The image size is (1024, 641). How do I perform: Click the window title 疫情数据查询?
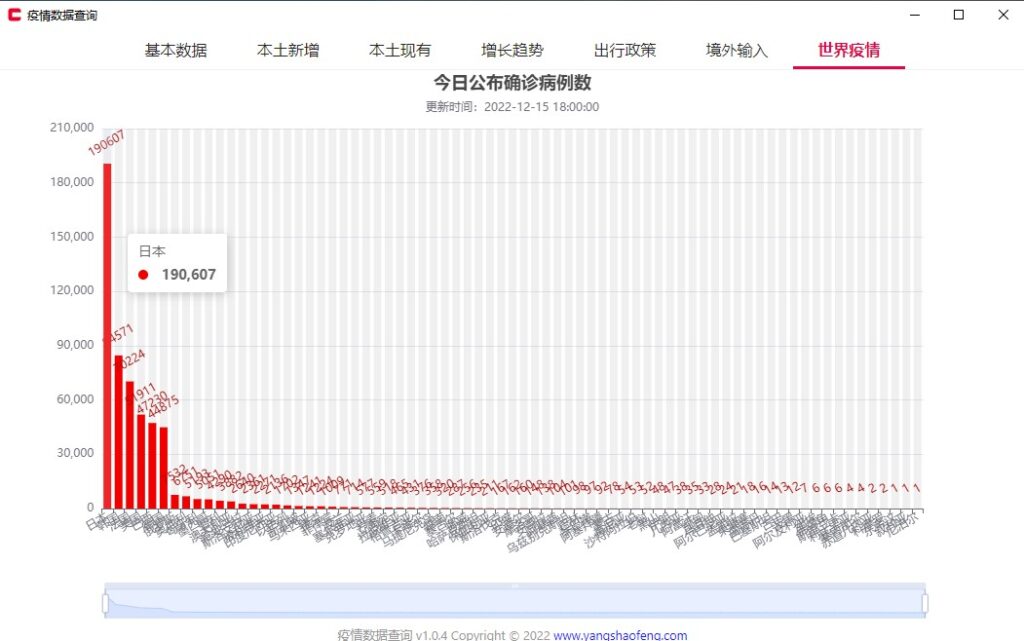[62, 15]
